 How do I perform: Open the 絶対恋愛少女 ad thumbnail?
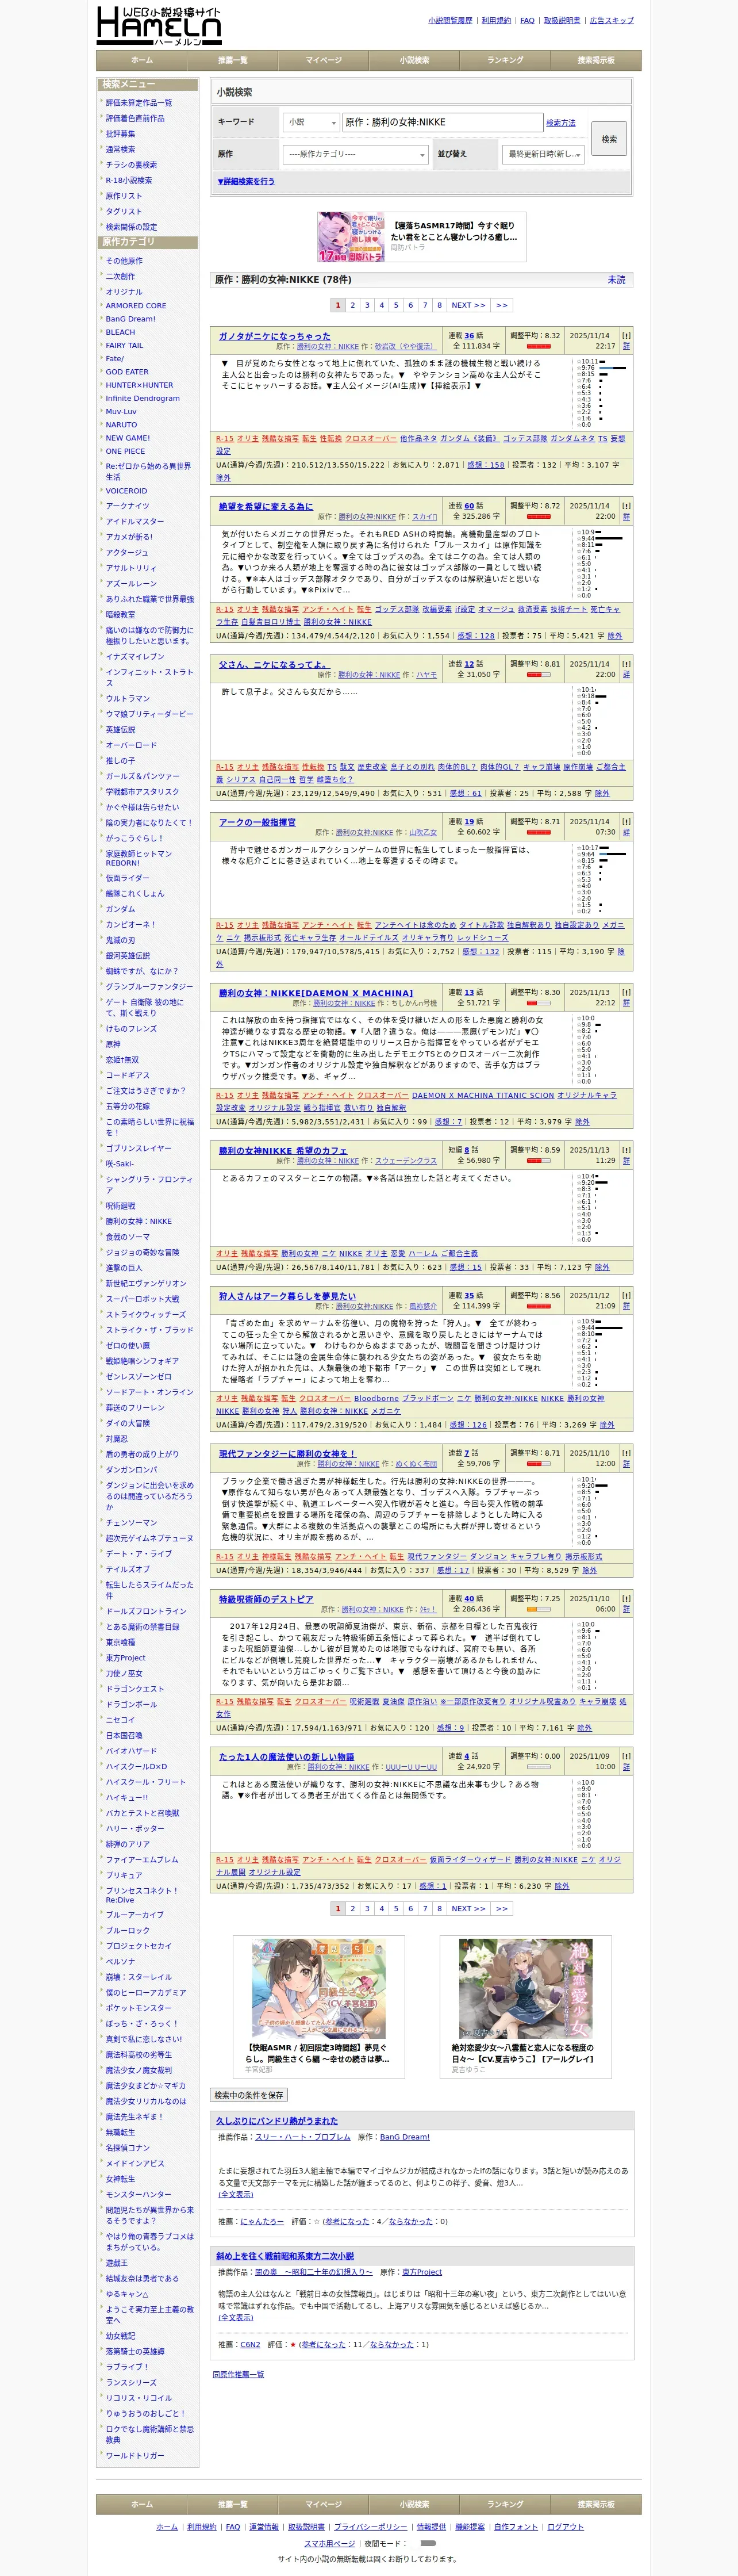point(525,1989)
